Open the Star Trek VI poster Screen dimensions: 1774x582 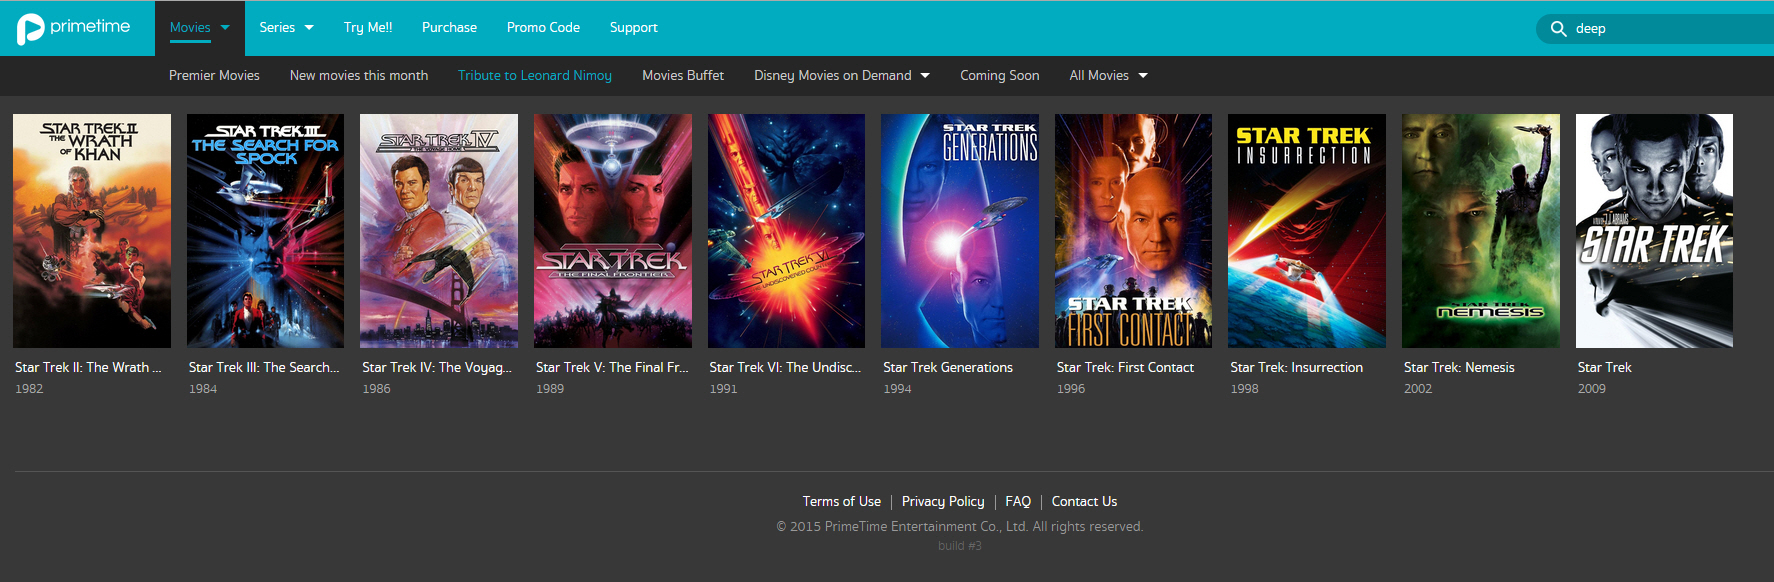(x=786, y=231)
